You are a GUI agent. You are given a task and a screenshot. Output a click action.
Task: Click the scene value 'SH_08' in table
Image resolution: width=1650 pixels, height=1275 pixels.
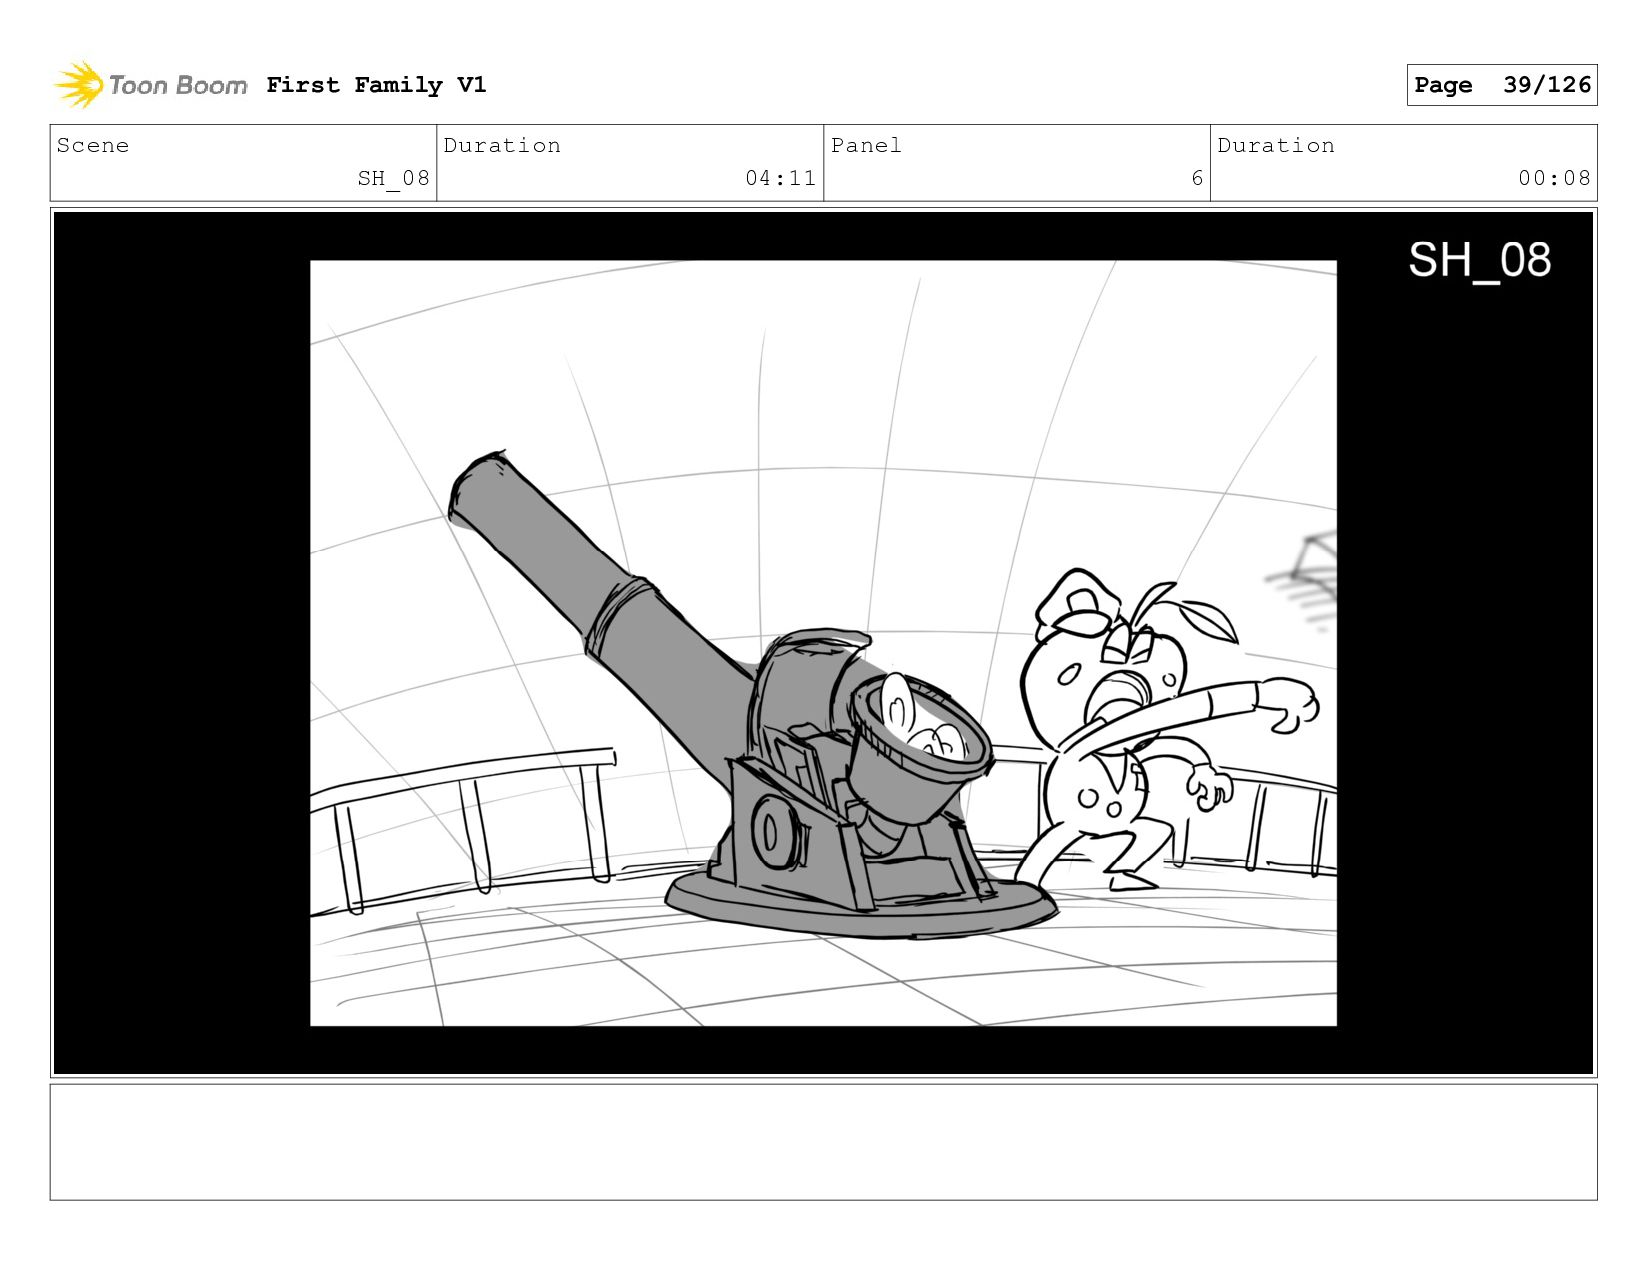[393, 179]
